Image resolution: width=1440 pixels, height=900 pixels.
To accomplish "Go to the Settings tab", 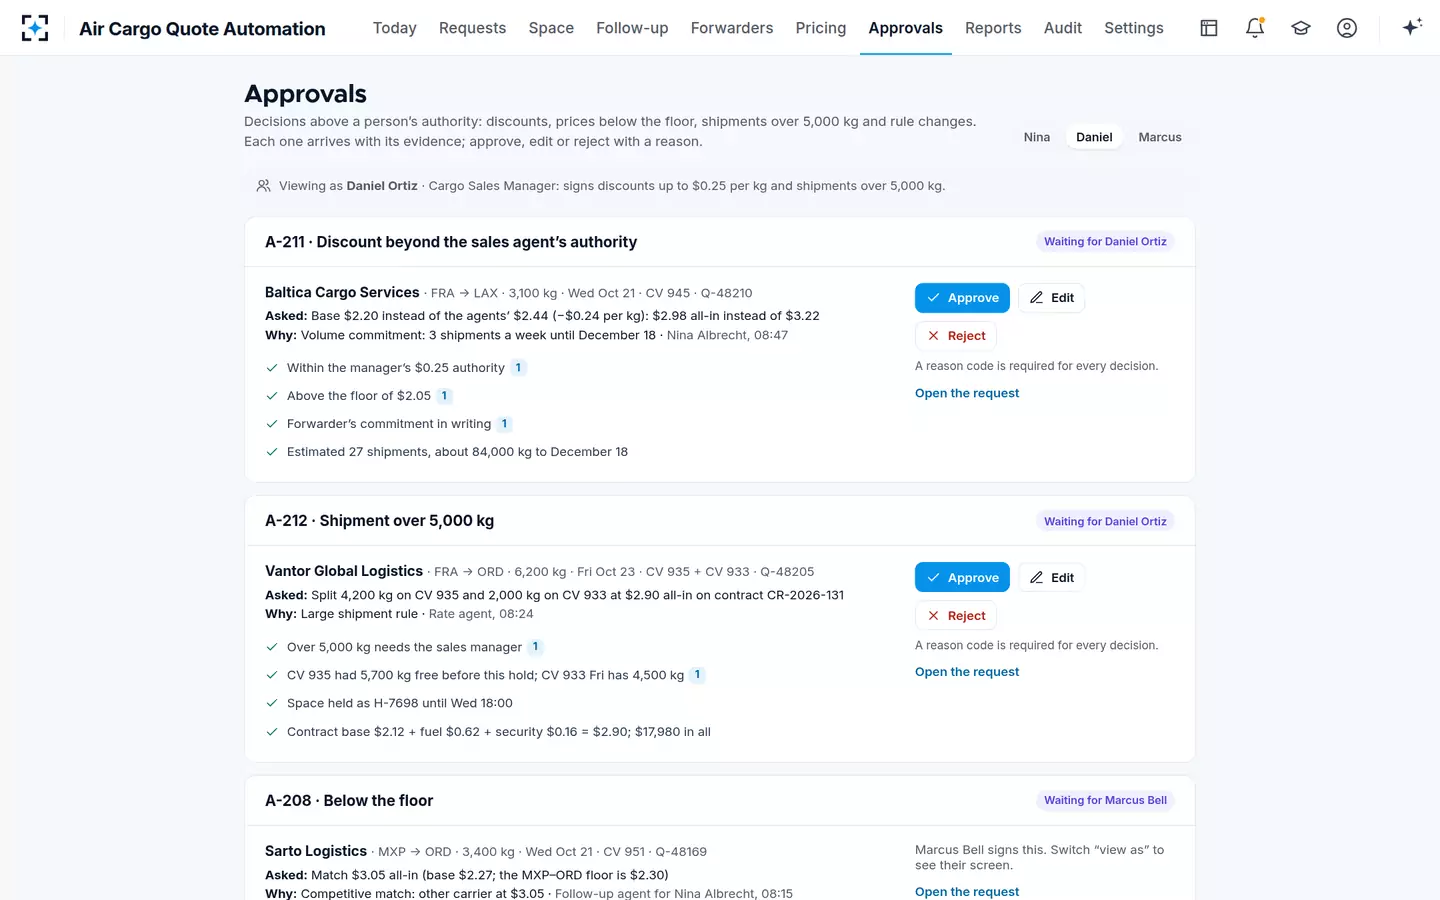I will click(1134, 28).
